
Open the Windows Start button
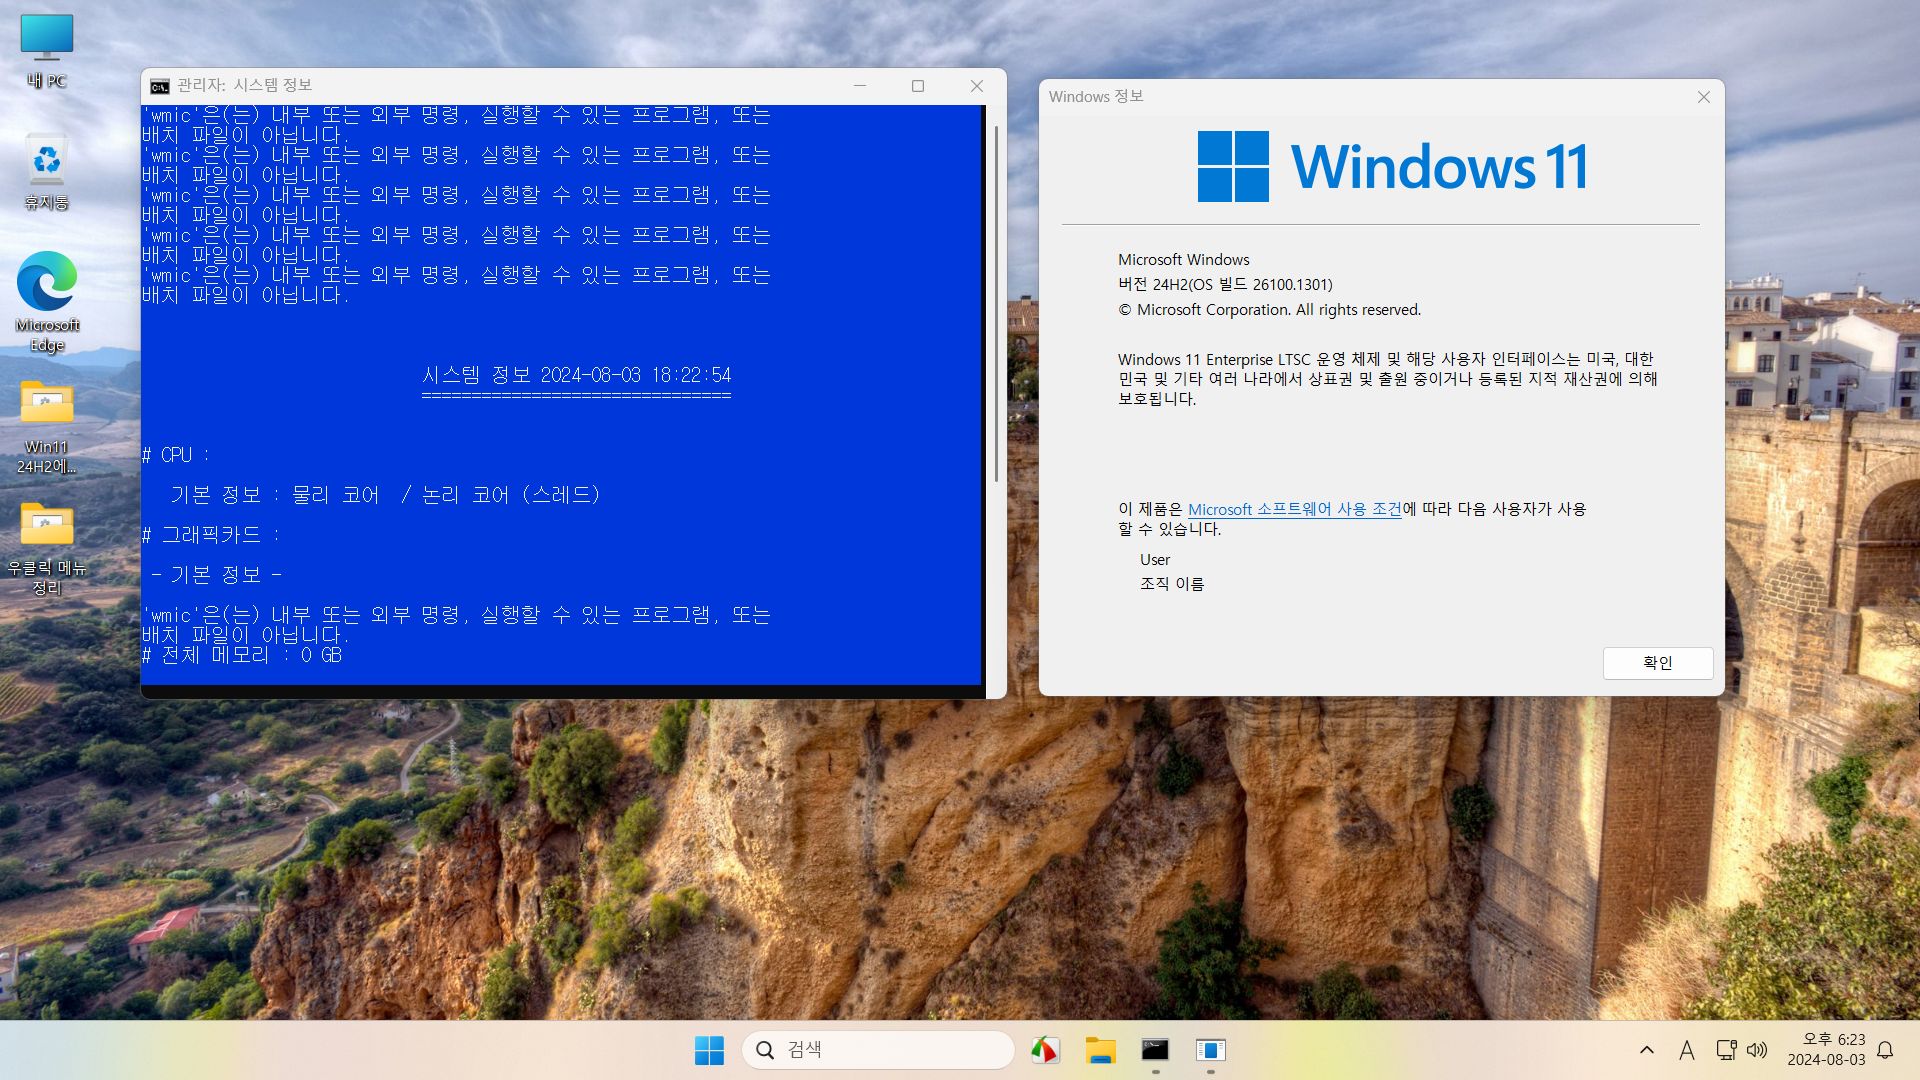pos(709,1050)
